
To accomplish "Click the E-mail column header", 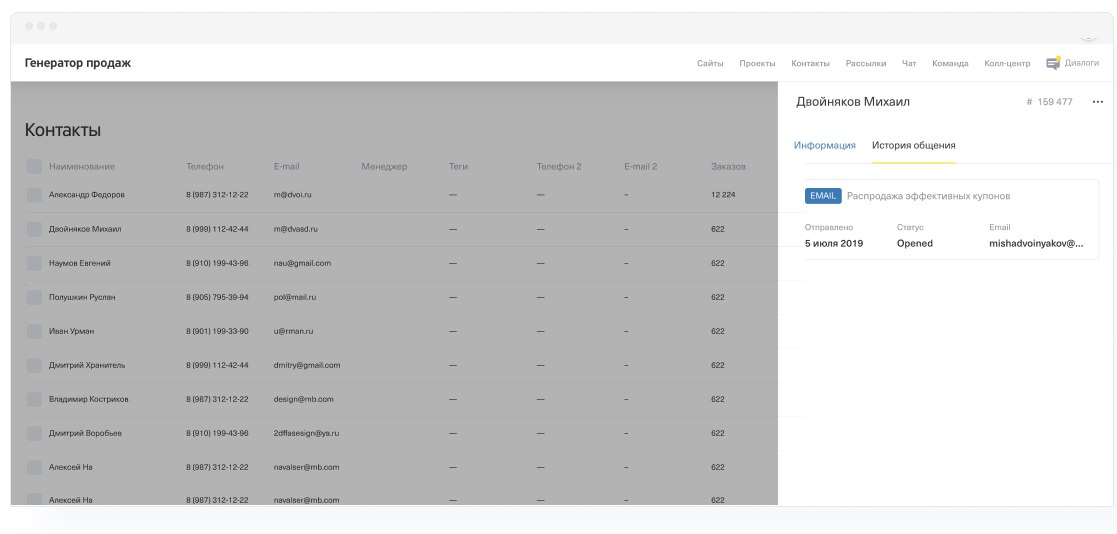I will click(x=286, y=167).
